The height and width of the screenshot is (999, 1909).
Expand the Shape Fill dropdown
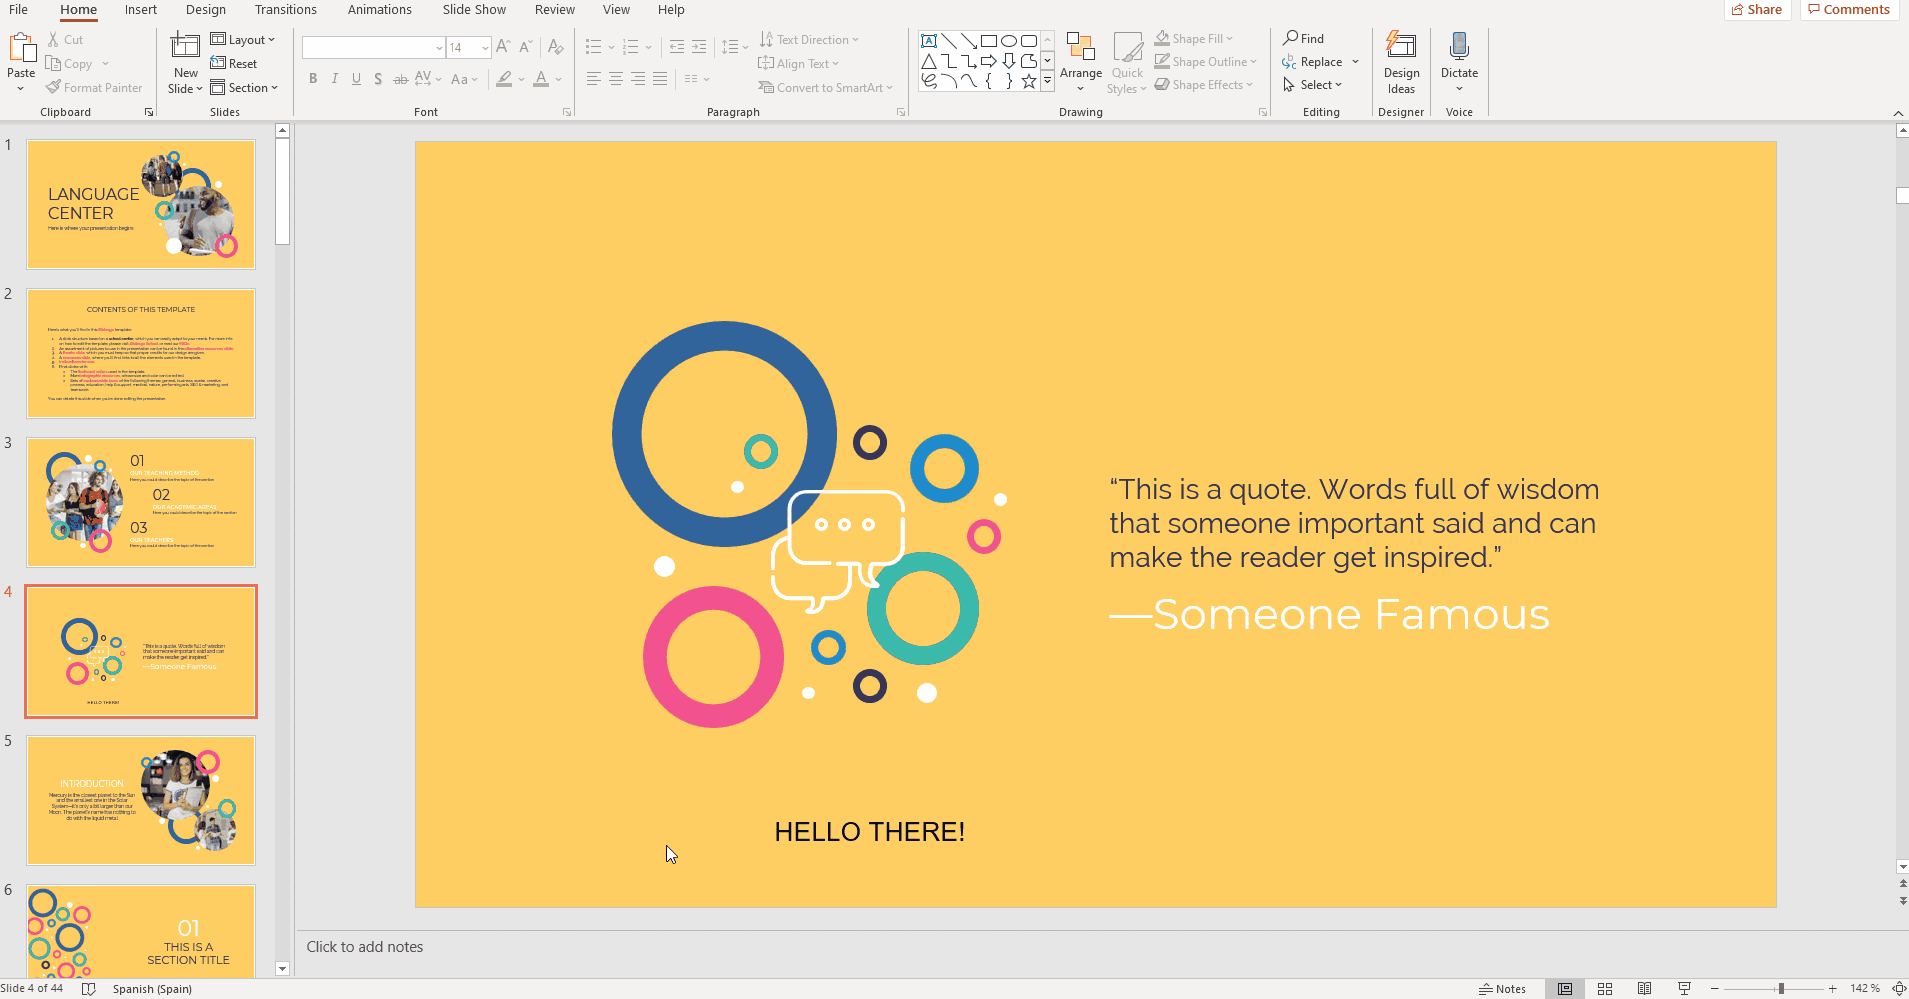click(1230, 39)
